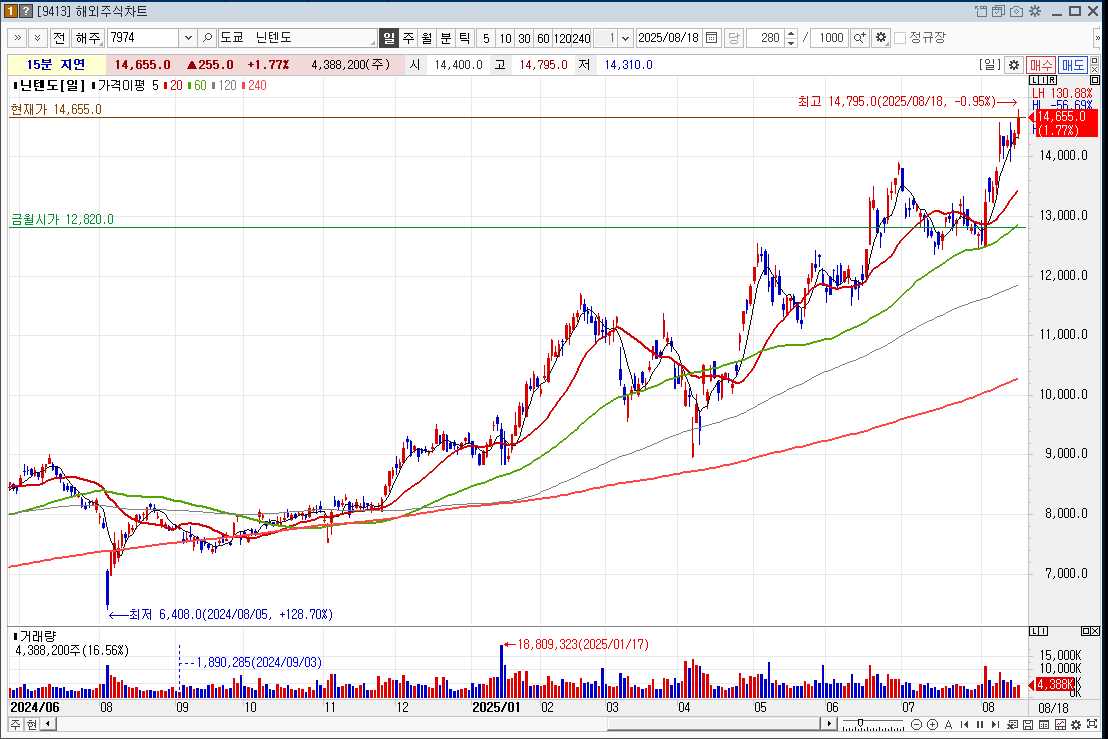Open the stock code 7974 dropdown
The height and width of the screenshot is (739, 1108).
pos(188,38)
